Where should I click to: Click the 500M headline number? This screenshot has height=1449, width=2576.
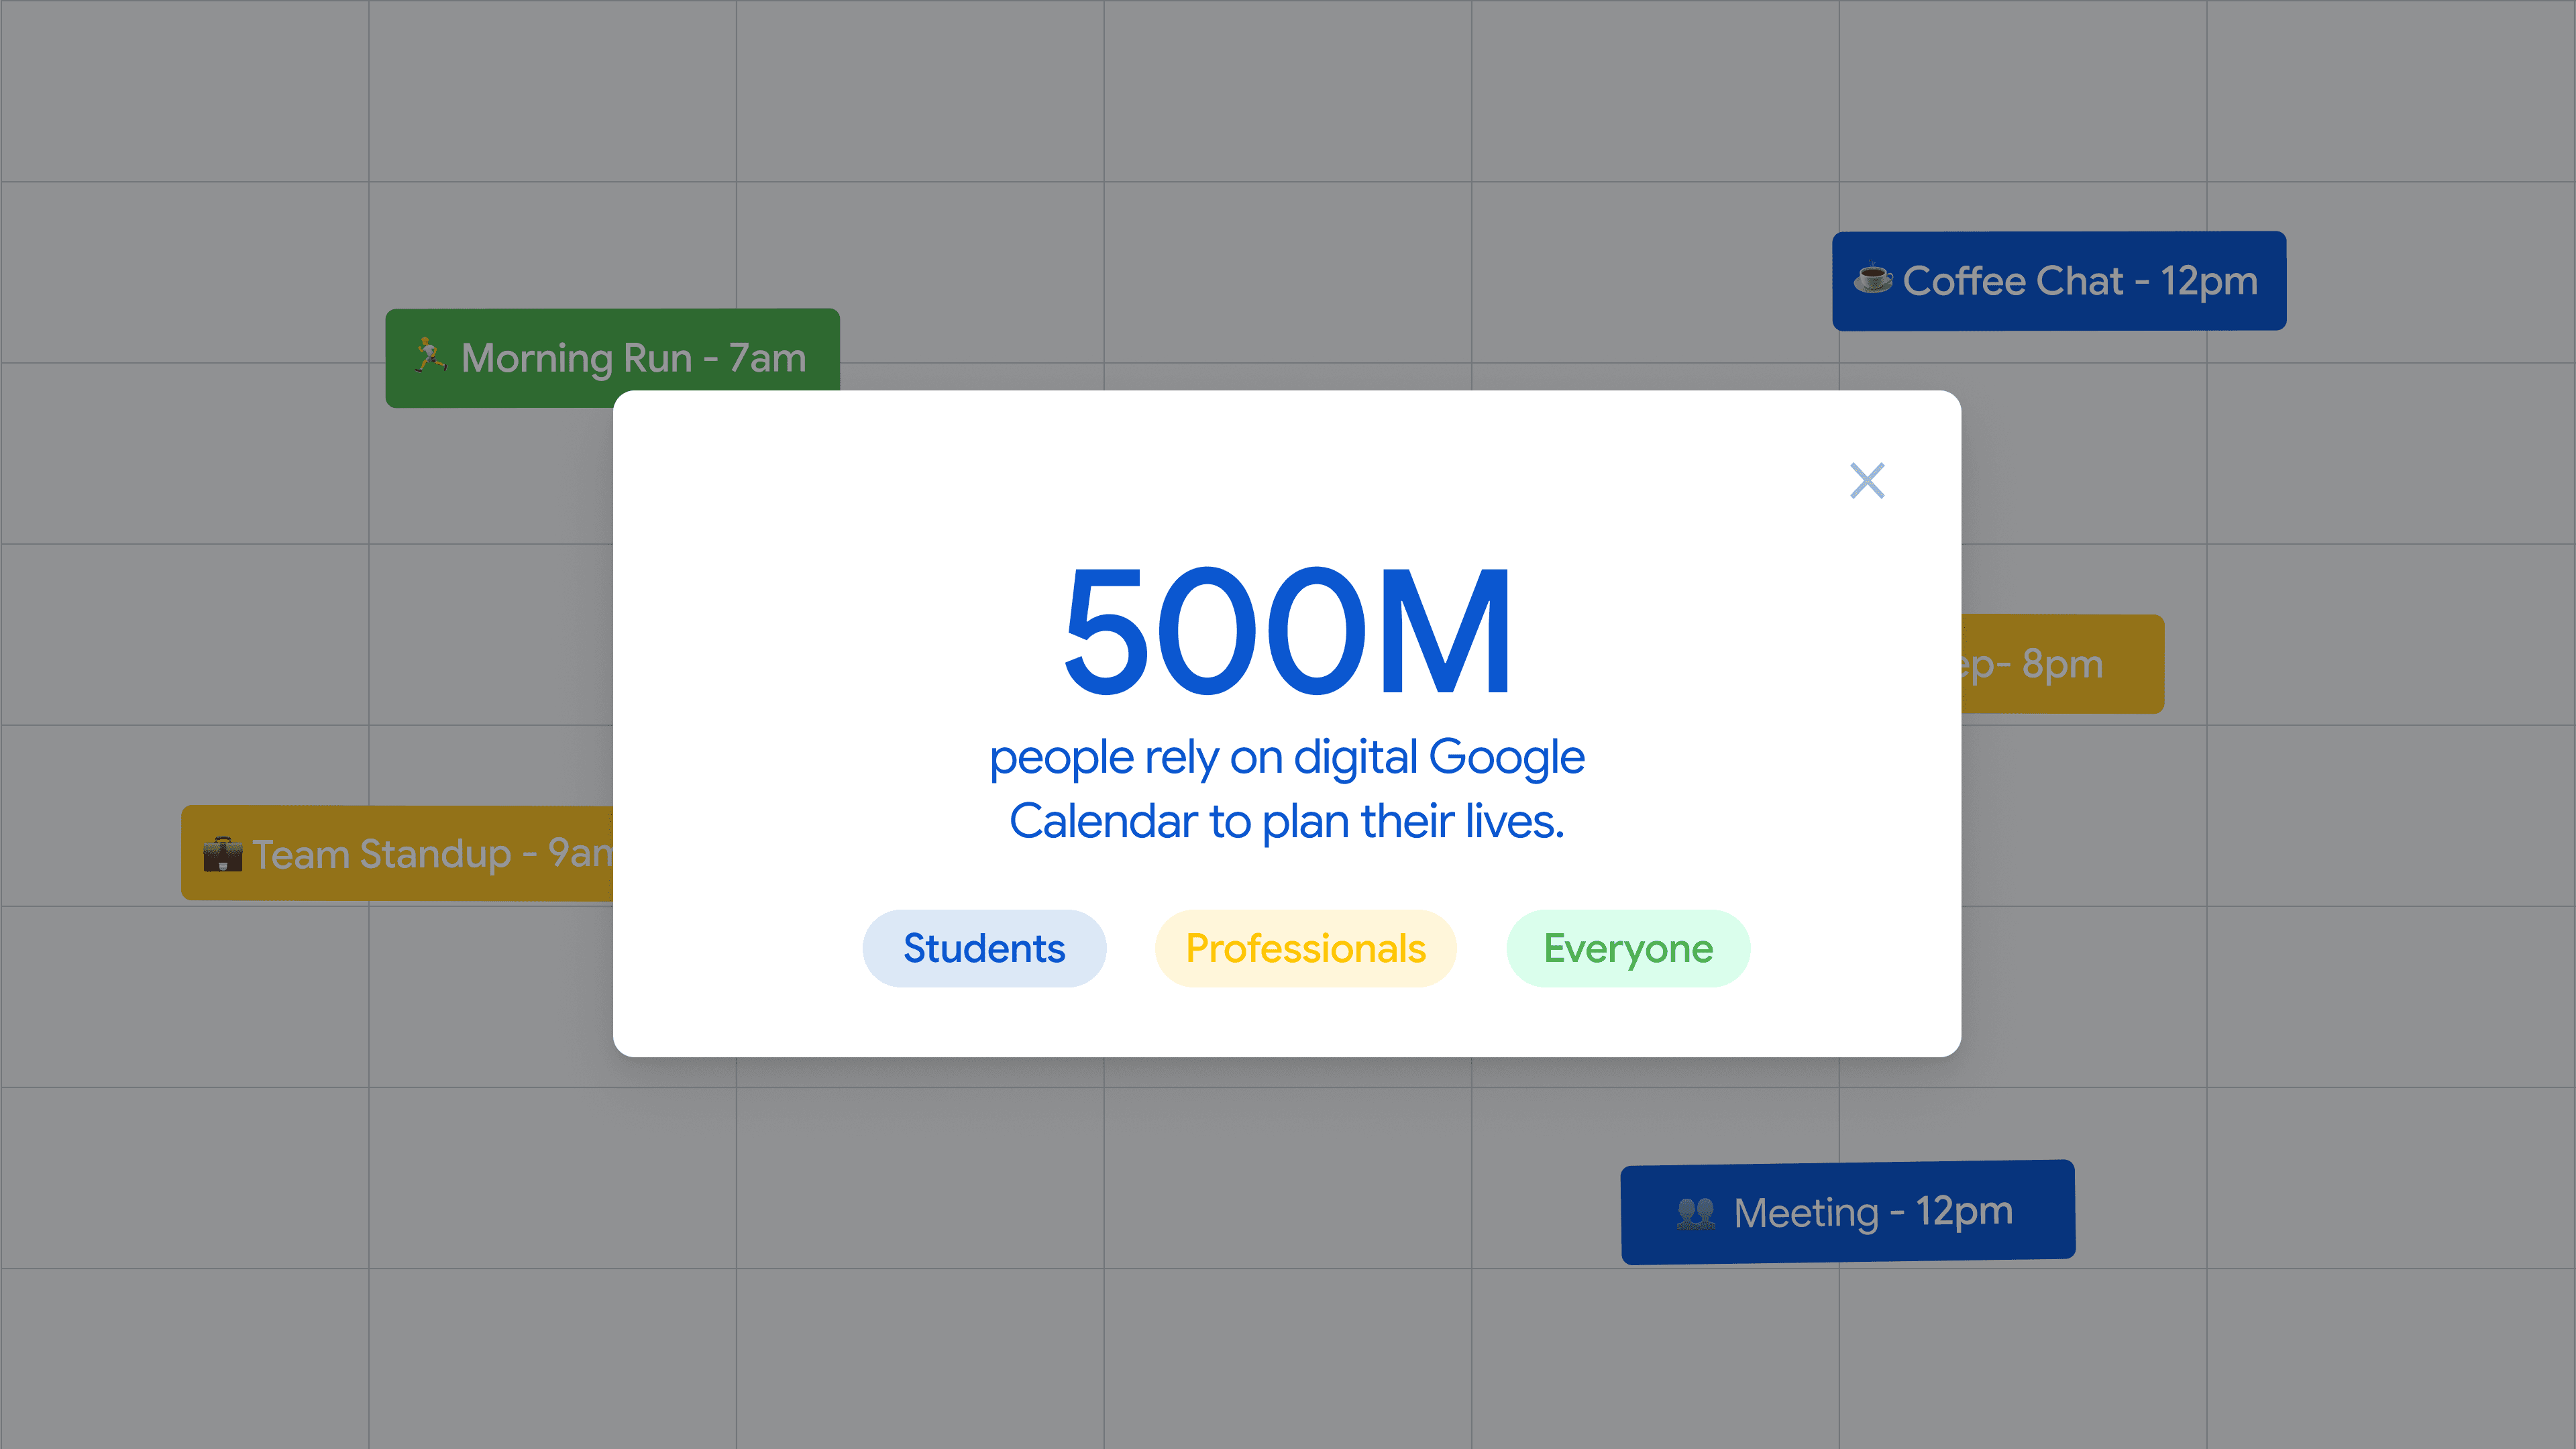[1288, 631]
